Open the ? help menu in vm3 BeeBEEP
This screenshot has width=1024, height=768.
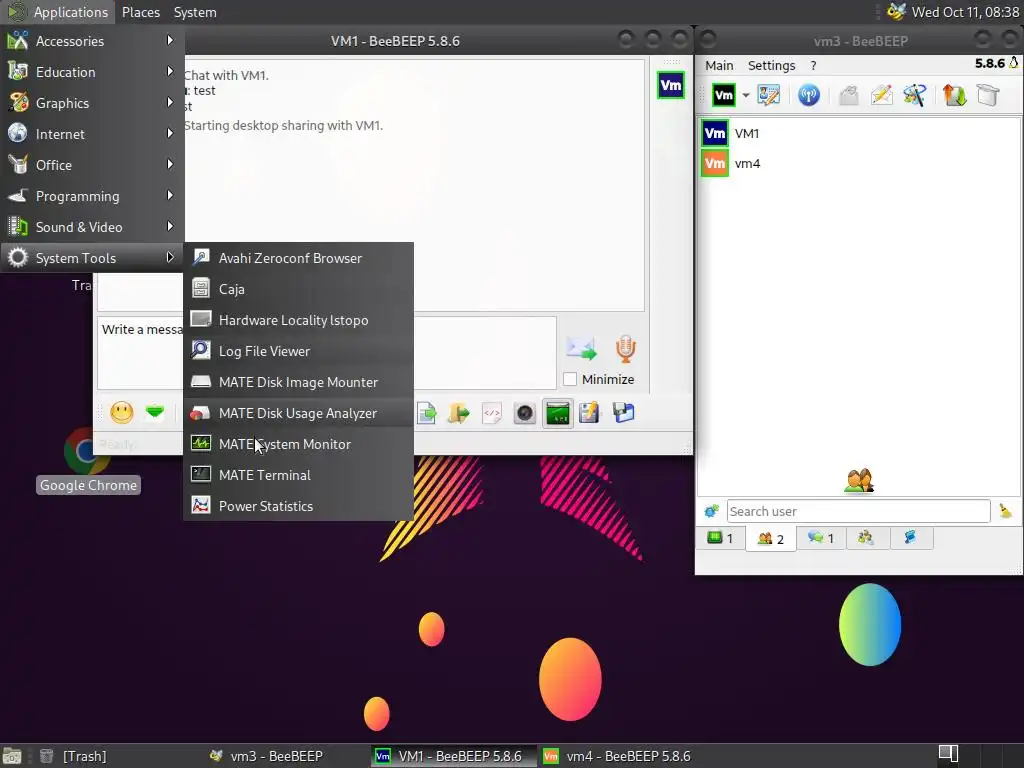[x=813, y=65]
